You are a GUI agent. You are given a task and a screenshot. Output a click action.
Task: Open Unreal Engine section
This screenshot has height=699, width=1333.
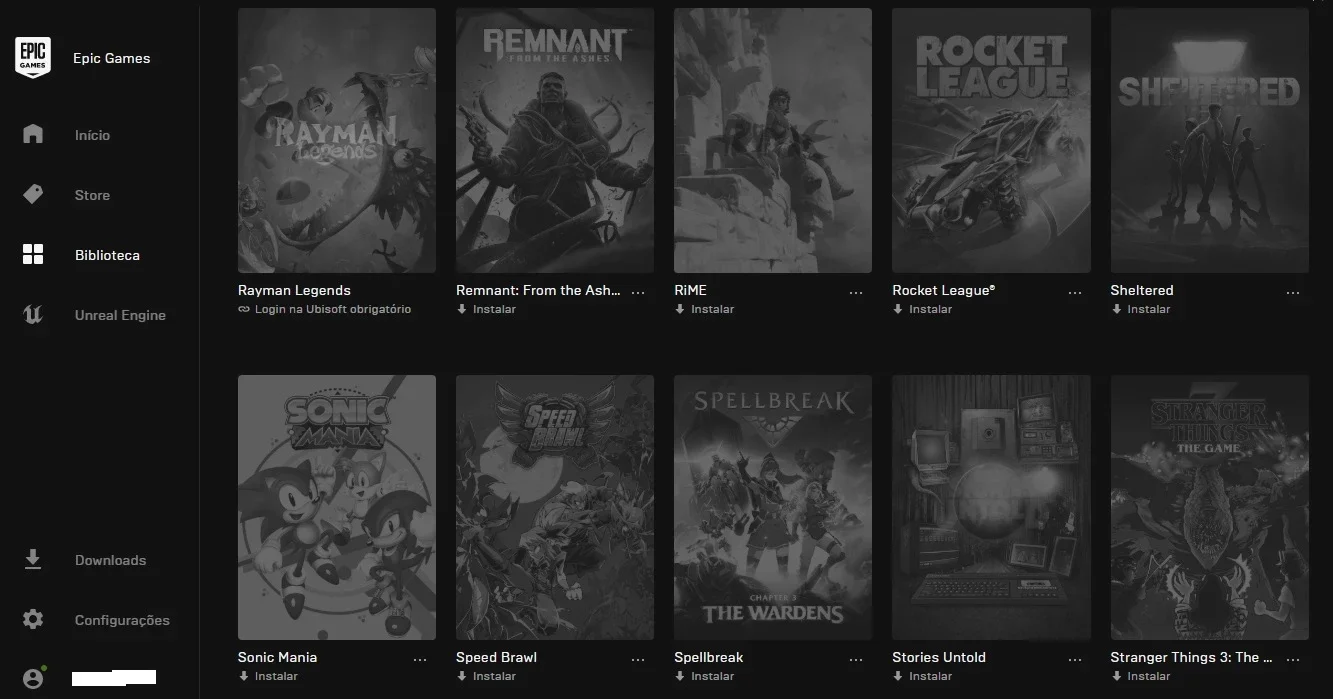point(120,315)
